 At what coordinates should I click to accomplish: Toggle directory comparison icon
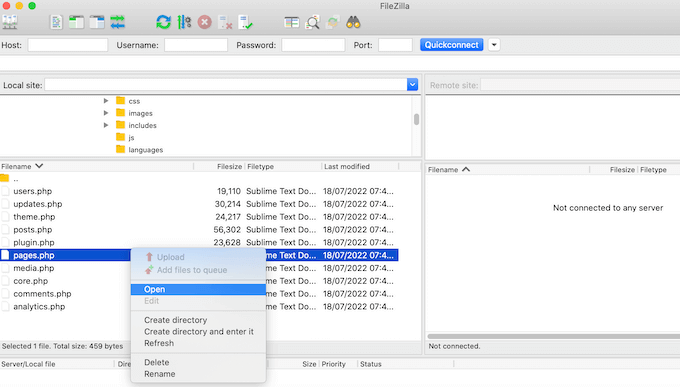tap(312, 22)
